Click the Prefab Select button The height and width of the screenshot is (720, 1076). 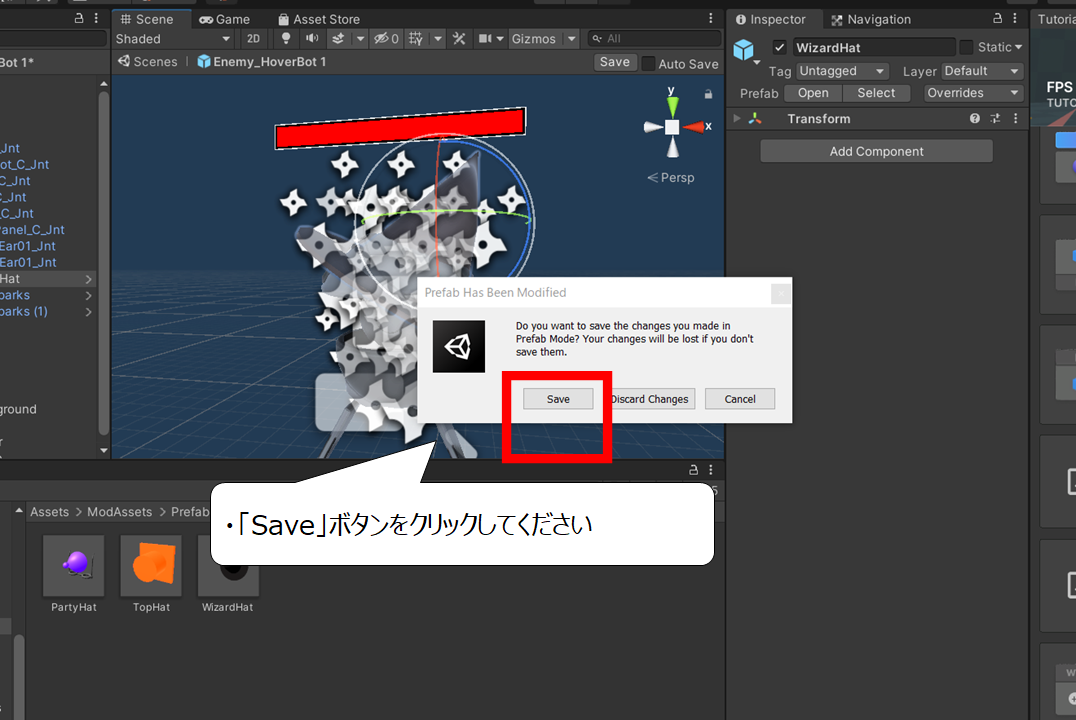click(876, 93)
